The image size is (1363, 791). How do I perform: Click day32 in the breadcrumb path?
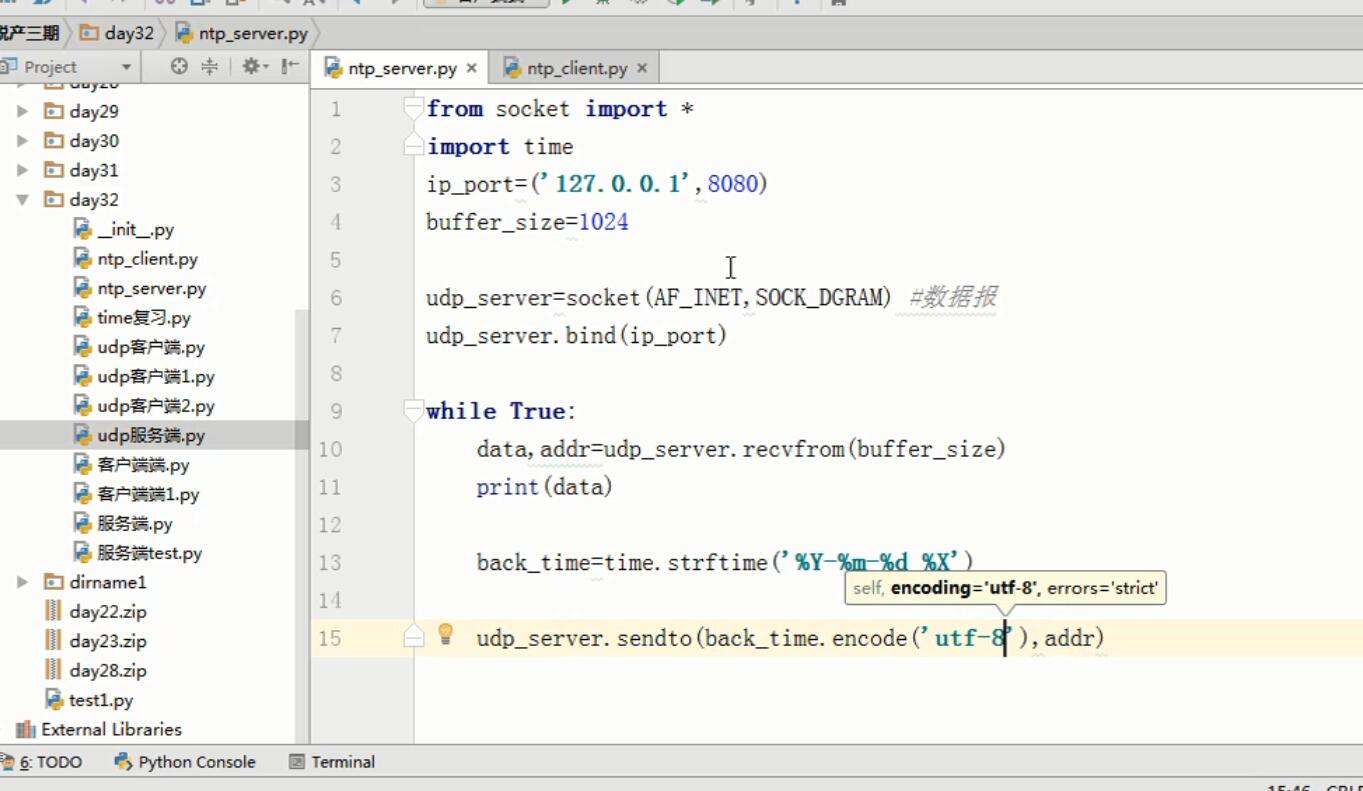(128, 33)
